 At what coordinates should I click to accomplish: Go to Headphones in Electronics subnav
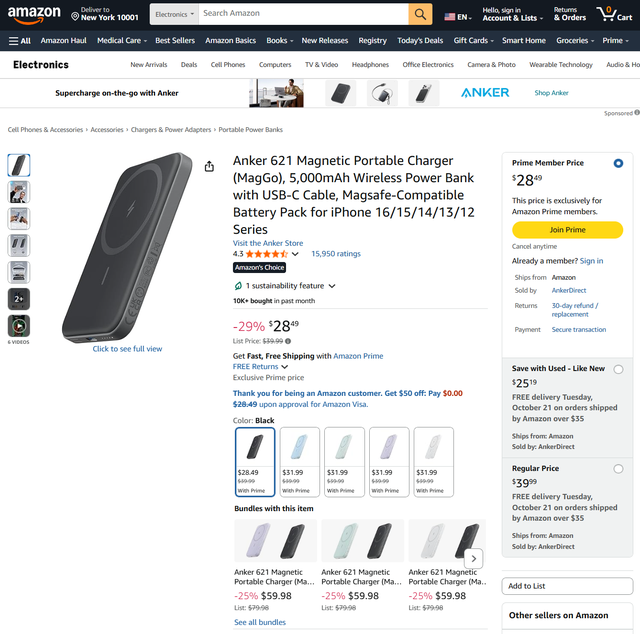370,65
